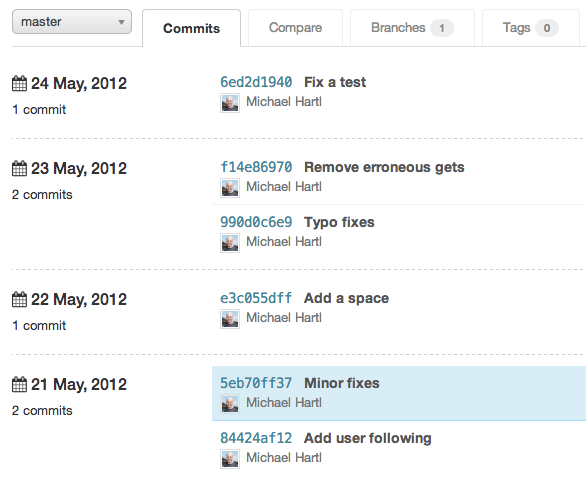This screenshot has width=586, height=485.
Task: Click author Michael Hartl under 'Typo fixes'
Action: tap(284, 241)
